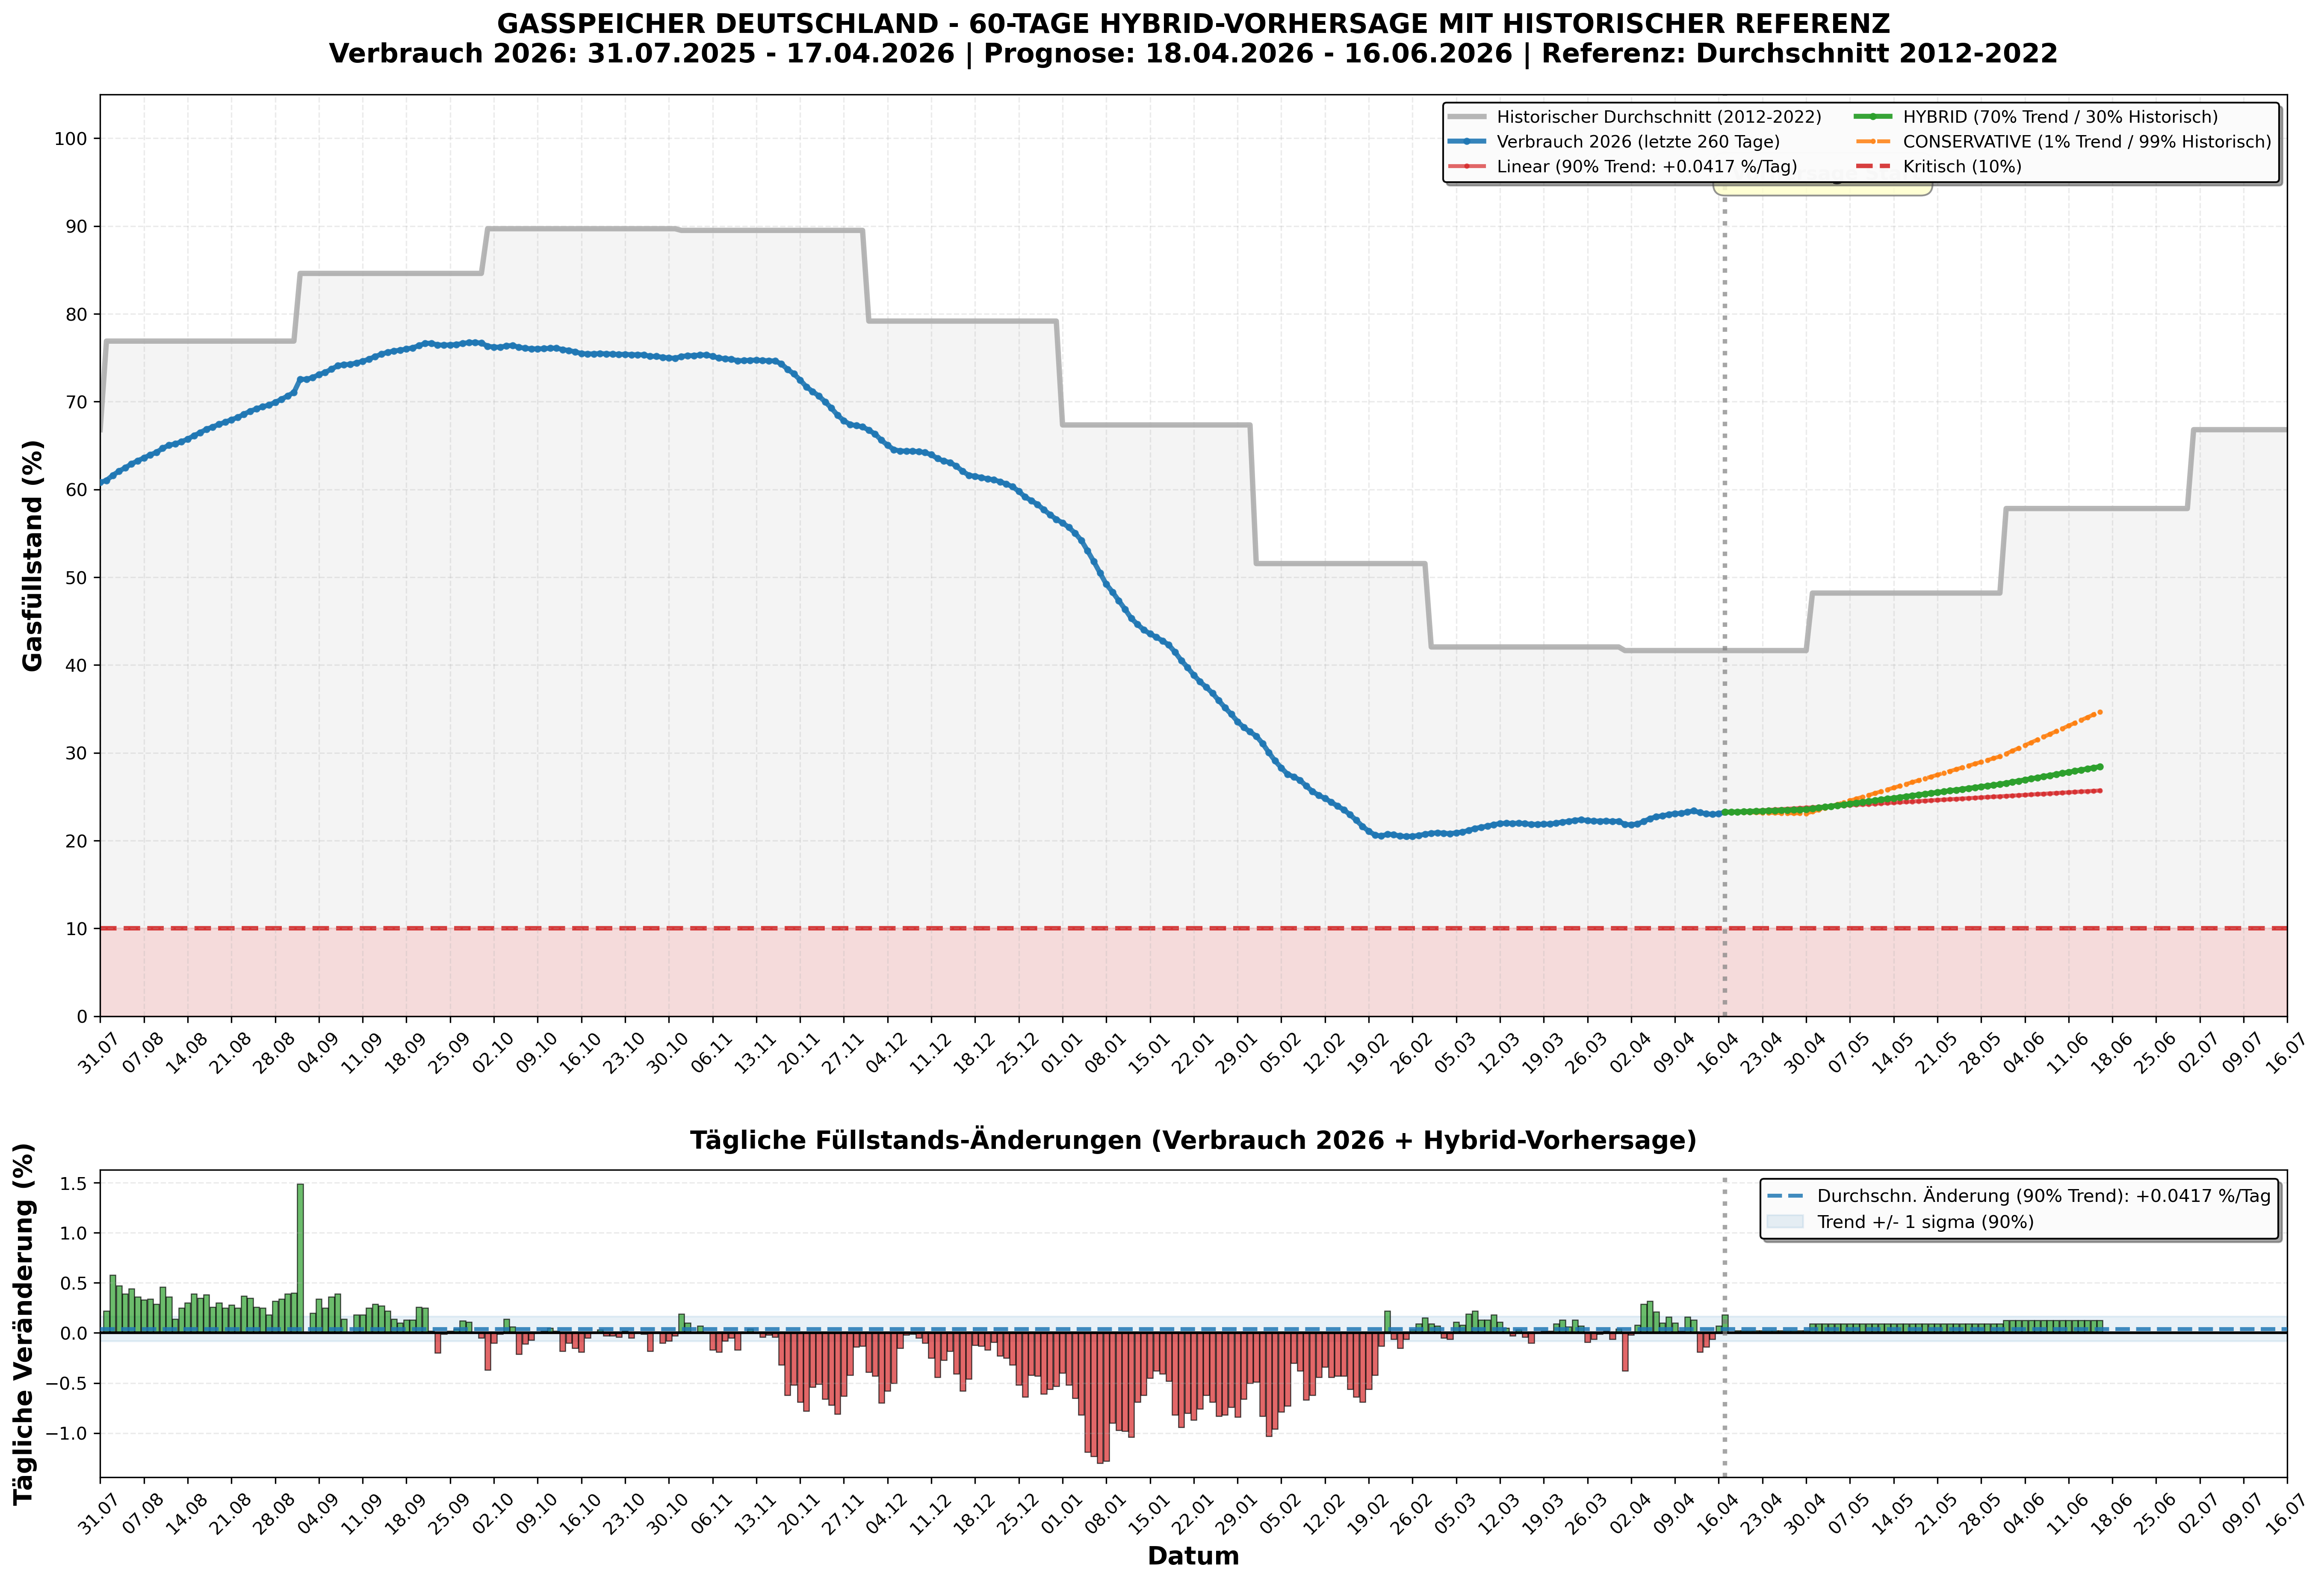The image size is (2324, 1582).
Task: Click the end point of the red linear forecast
Action: click(x=2099, y=791)
